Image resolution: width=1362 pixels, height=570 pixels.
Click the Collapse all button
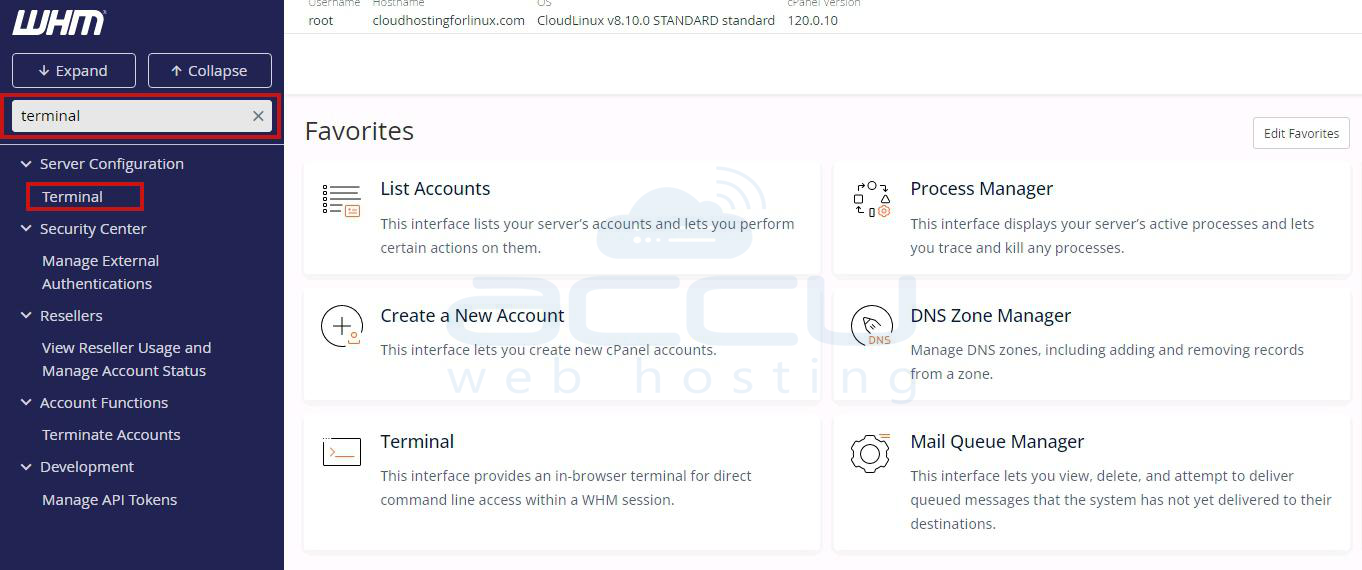(x=209, y=71)
